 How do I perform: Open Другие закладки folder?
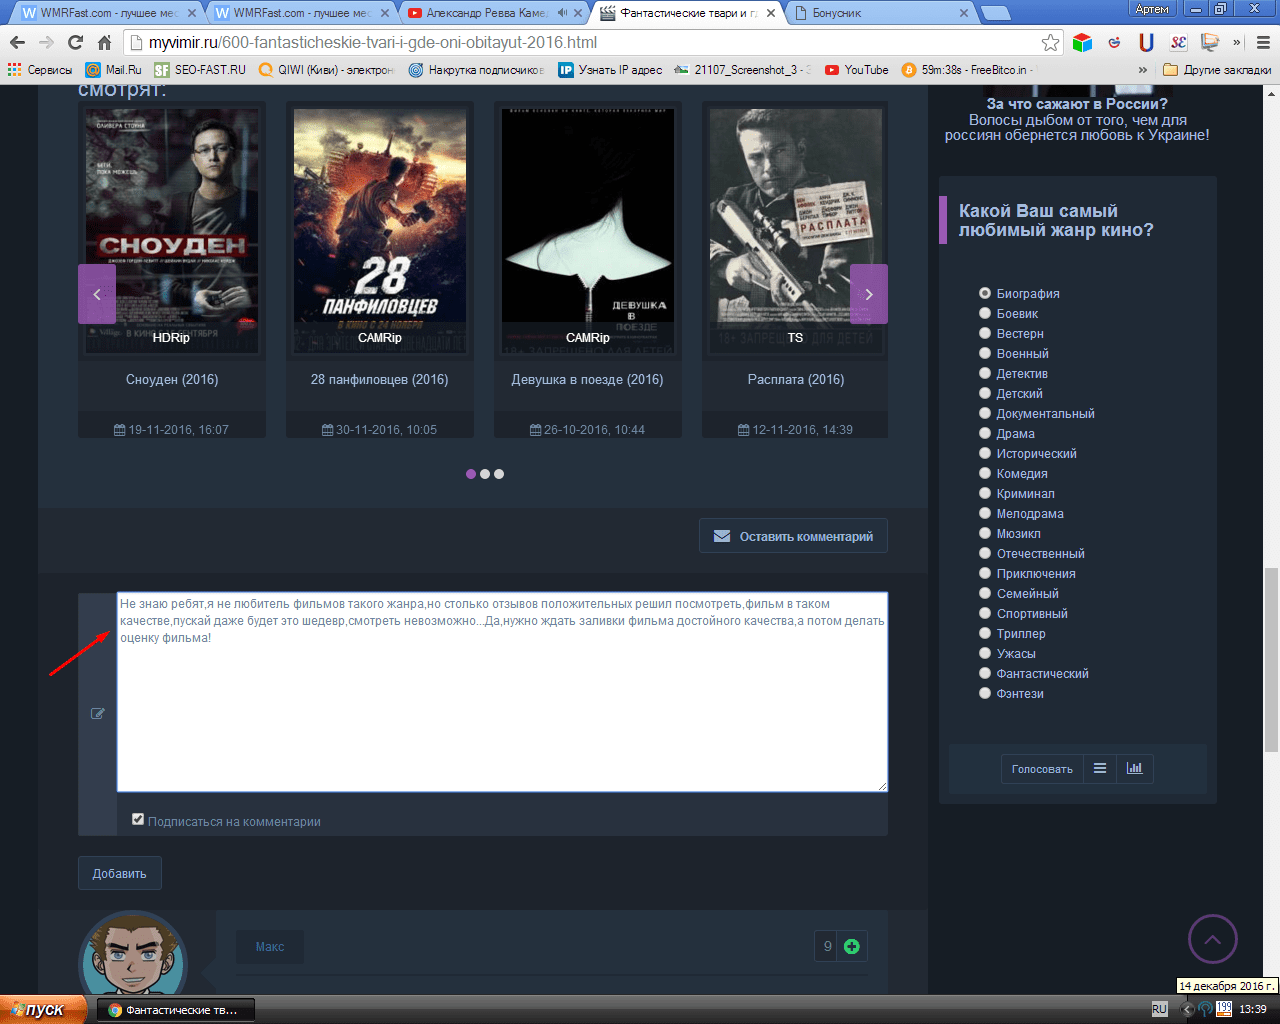tap(1217, 70)
